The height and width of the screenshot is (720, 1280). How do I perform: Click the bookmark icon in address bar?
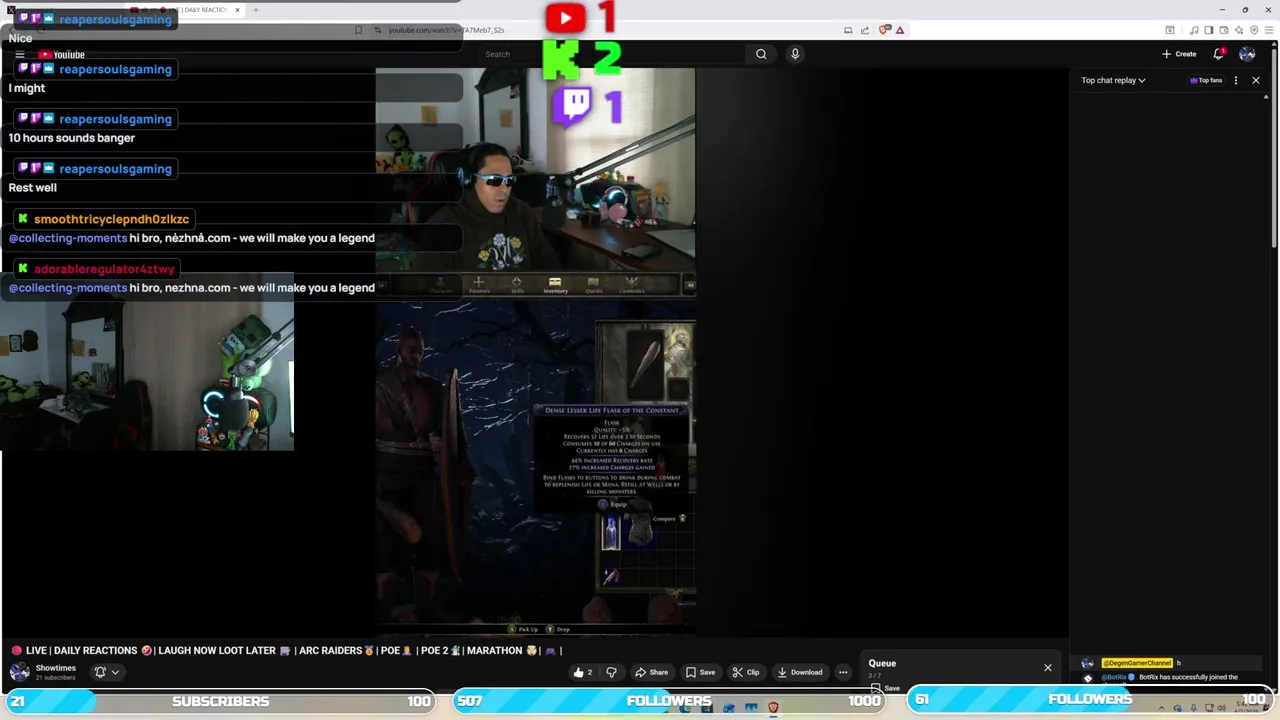tap(359, 30)
